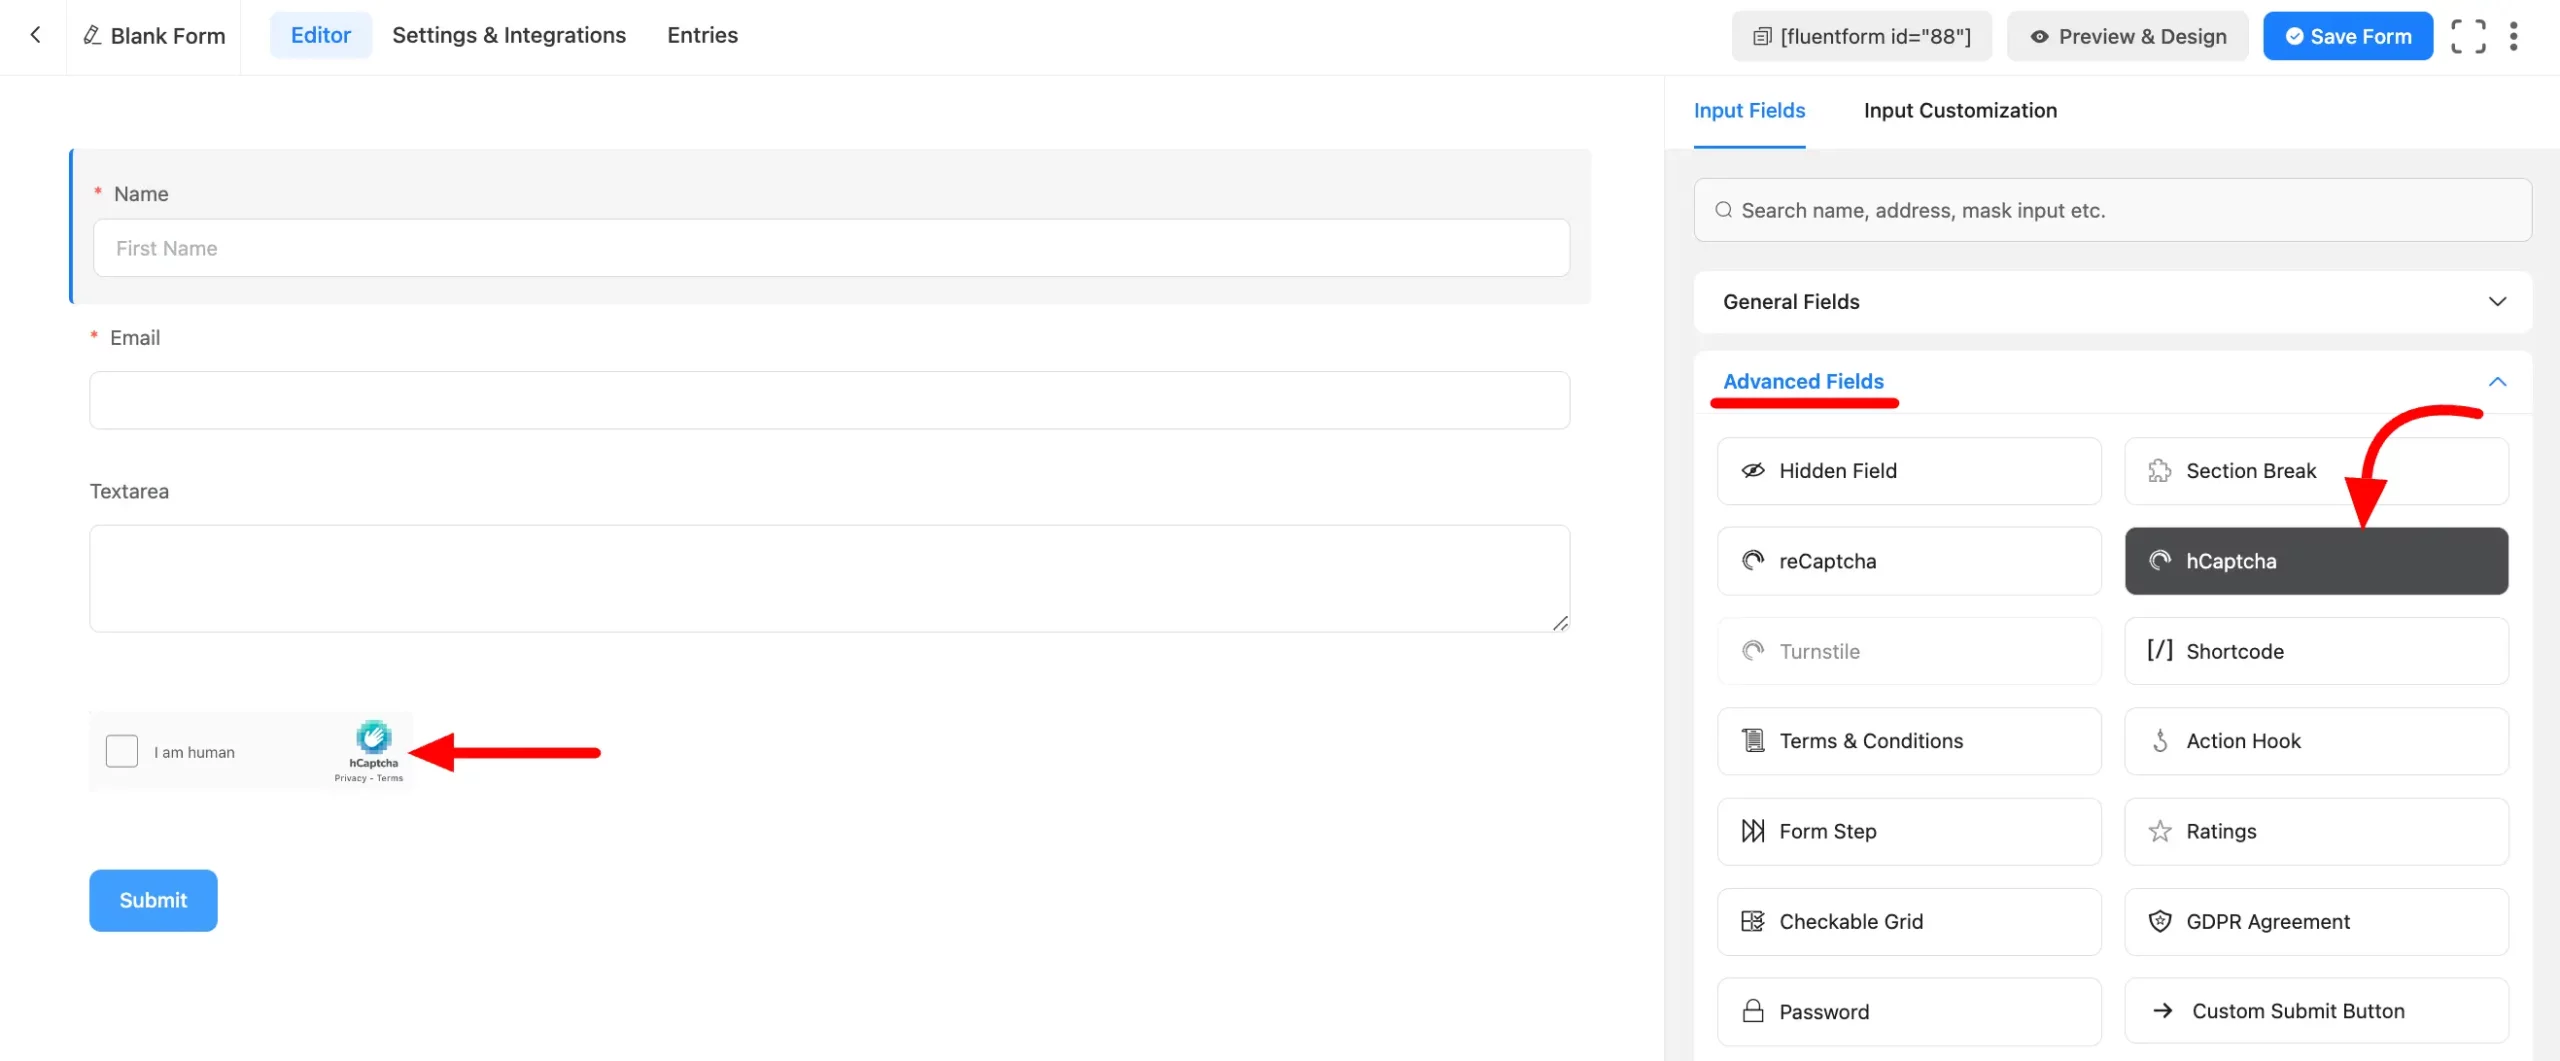Click the field search input box
The height and width of the screenshot is (1061, 2560).
[x=2111, y=210]
